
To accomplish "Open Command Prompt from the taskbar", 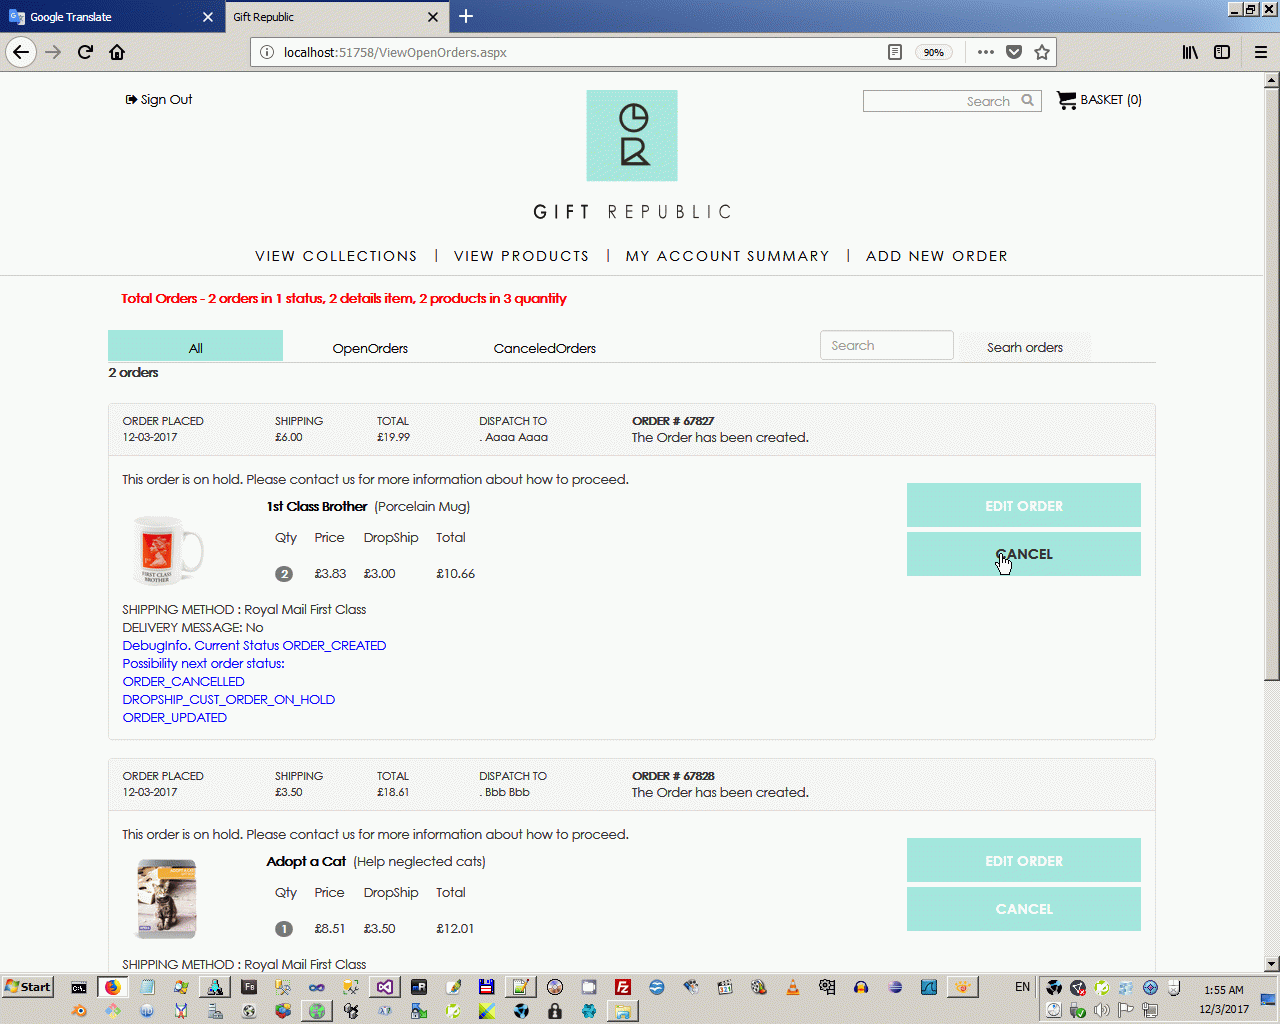I will (x=79, y=987).
